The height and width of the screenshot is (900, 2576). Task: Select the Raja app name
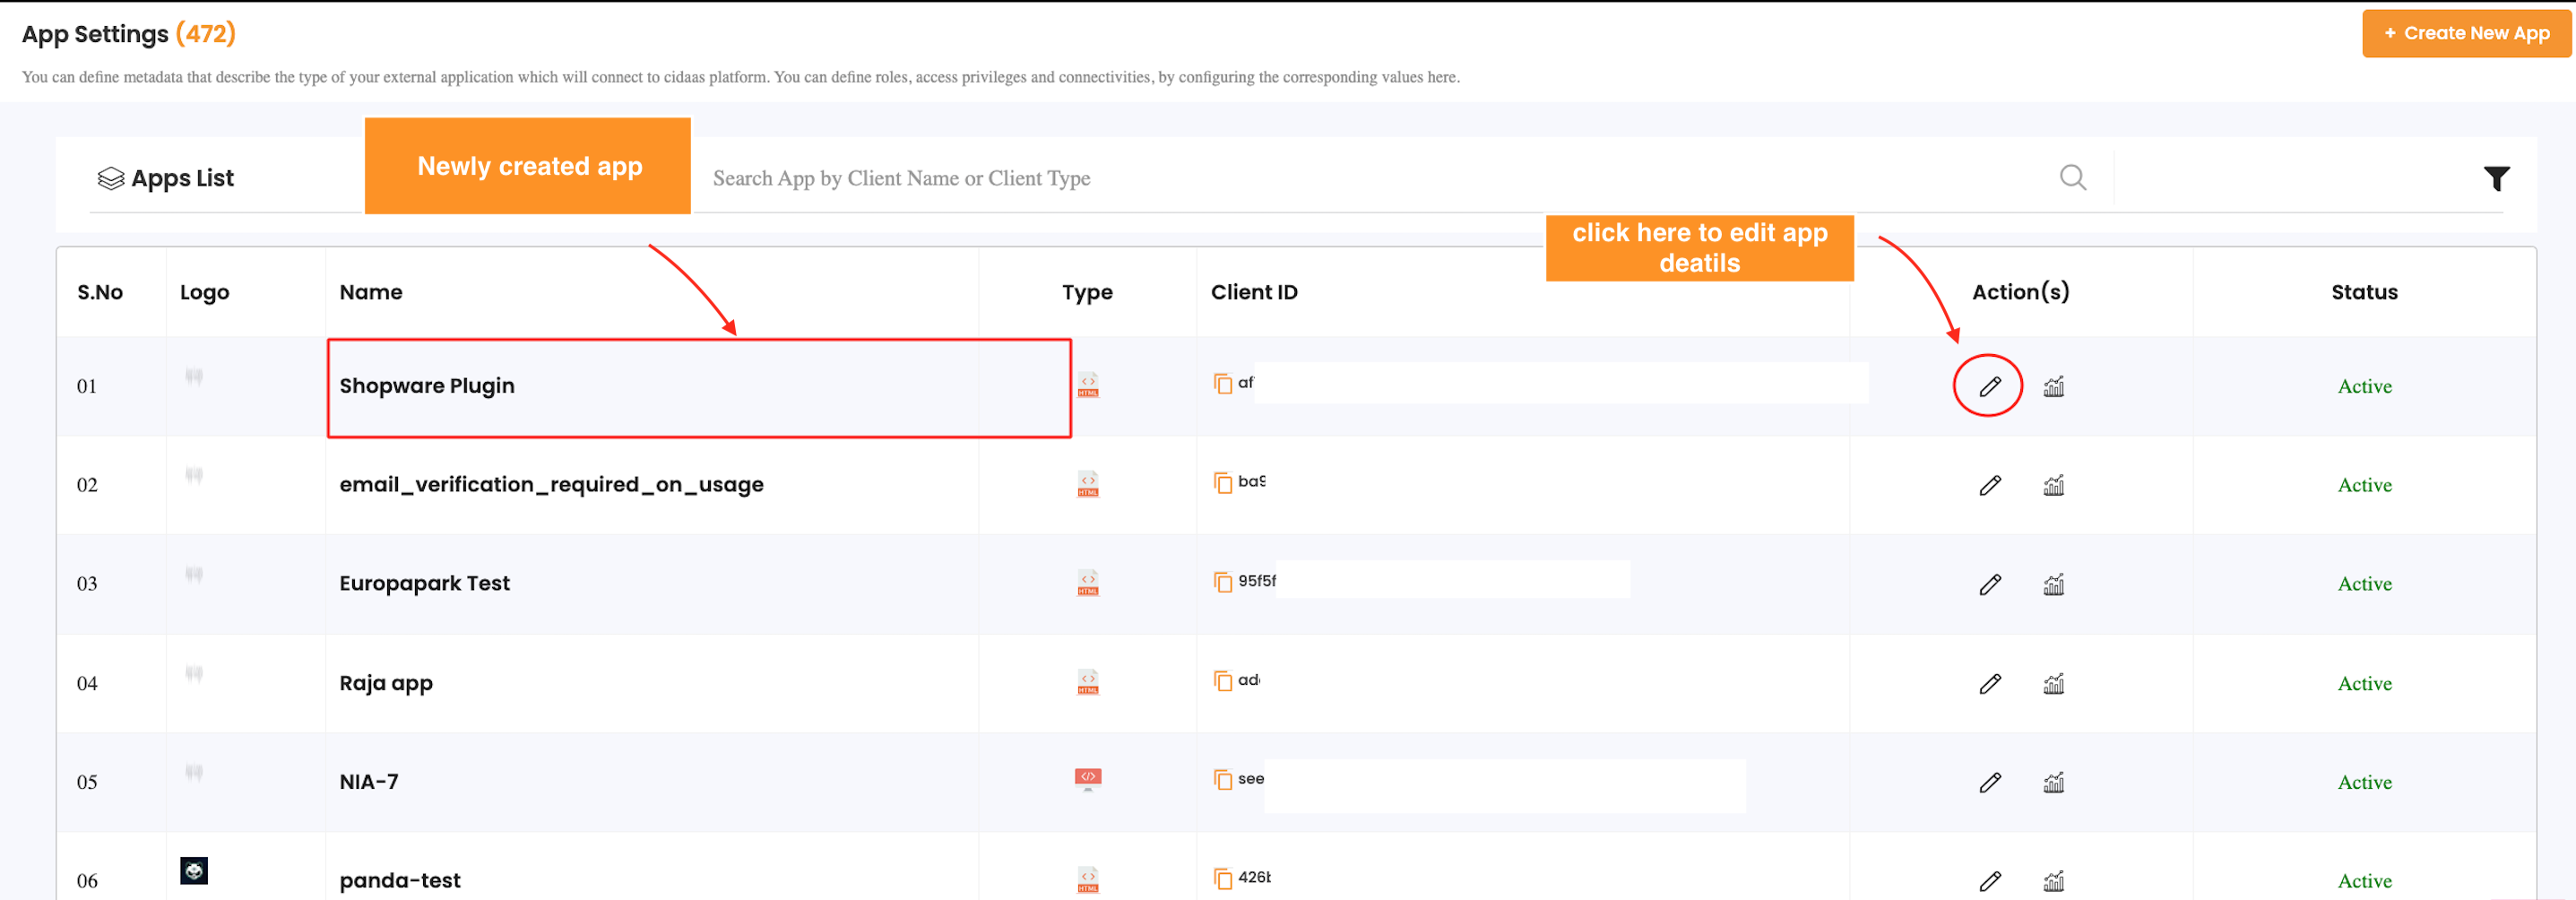click(x=386, y=683)
